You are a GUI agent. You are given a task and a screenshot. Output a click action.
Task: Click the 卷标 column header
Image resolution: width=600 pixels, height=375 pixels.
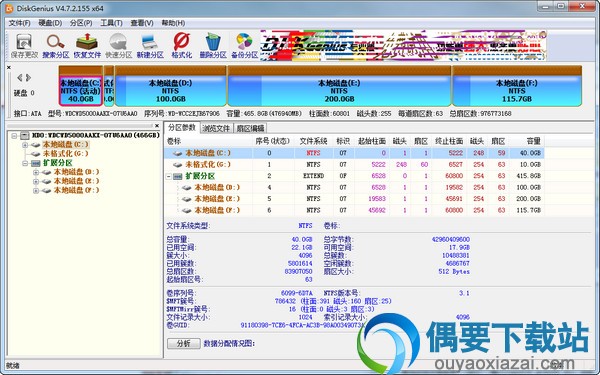209,141
